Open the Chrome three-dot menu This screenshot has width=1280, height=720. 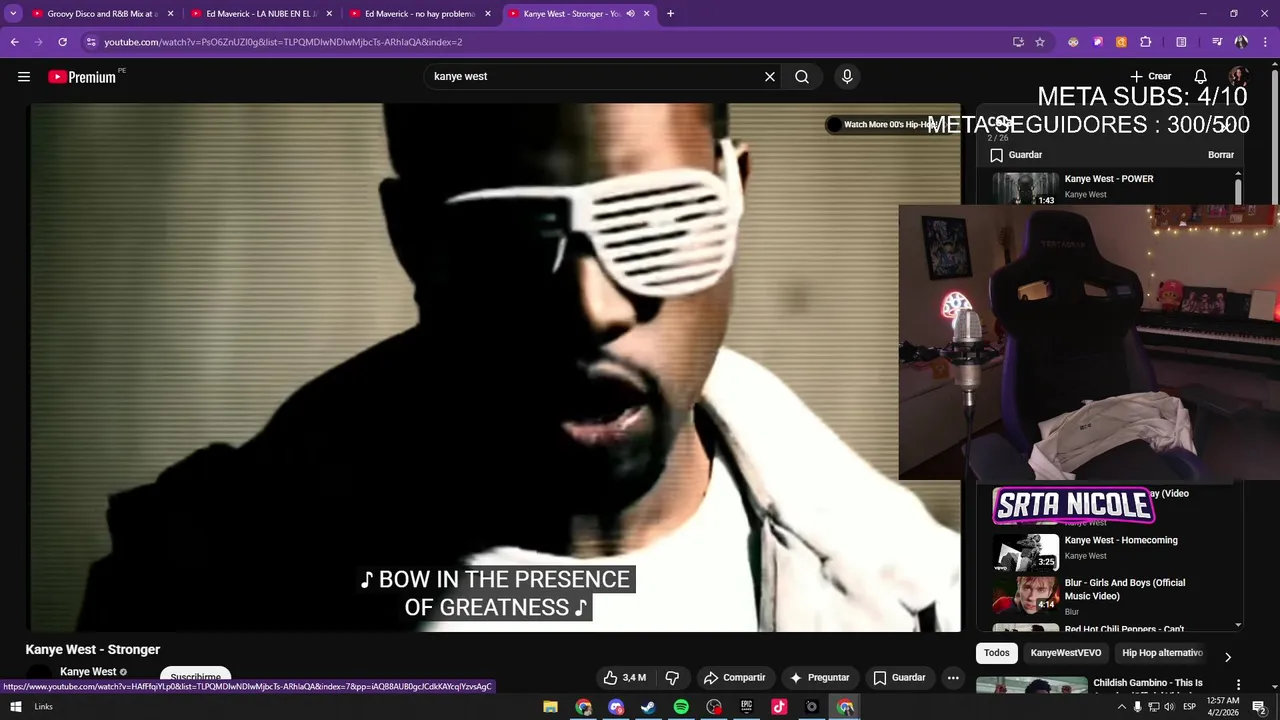tap(1266, 42)
